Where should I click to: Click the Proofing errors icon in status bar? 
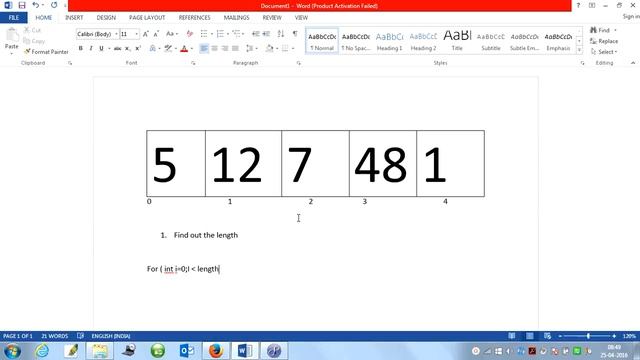coord(80,336)
